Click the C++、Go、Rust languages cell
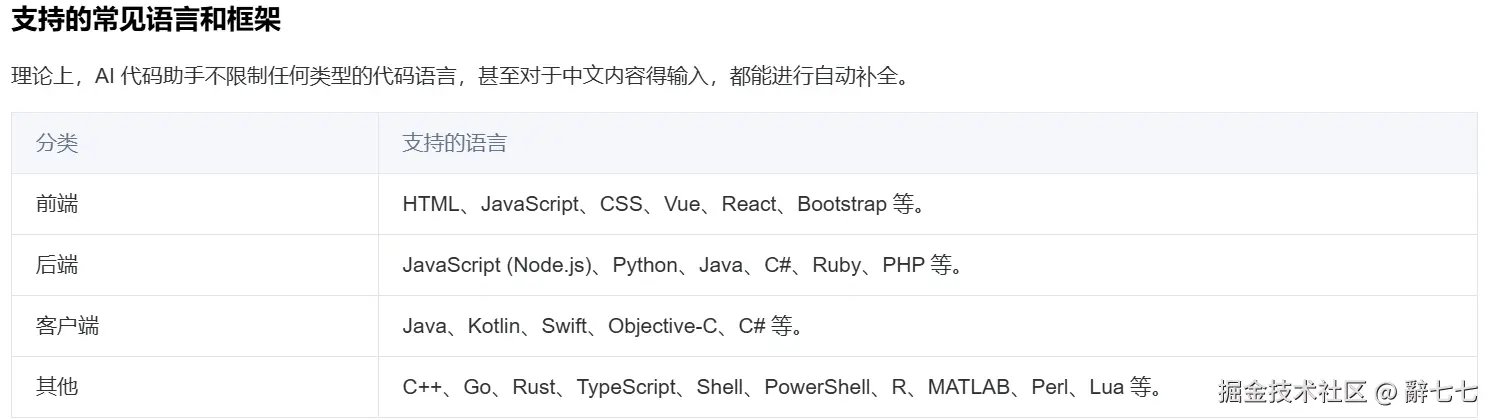 [782, 387]
